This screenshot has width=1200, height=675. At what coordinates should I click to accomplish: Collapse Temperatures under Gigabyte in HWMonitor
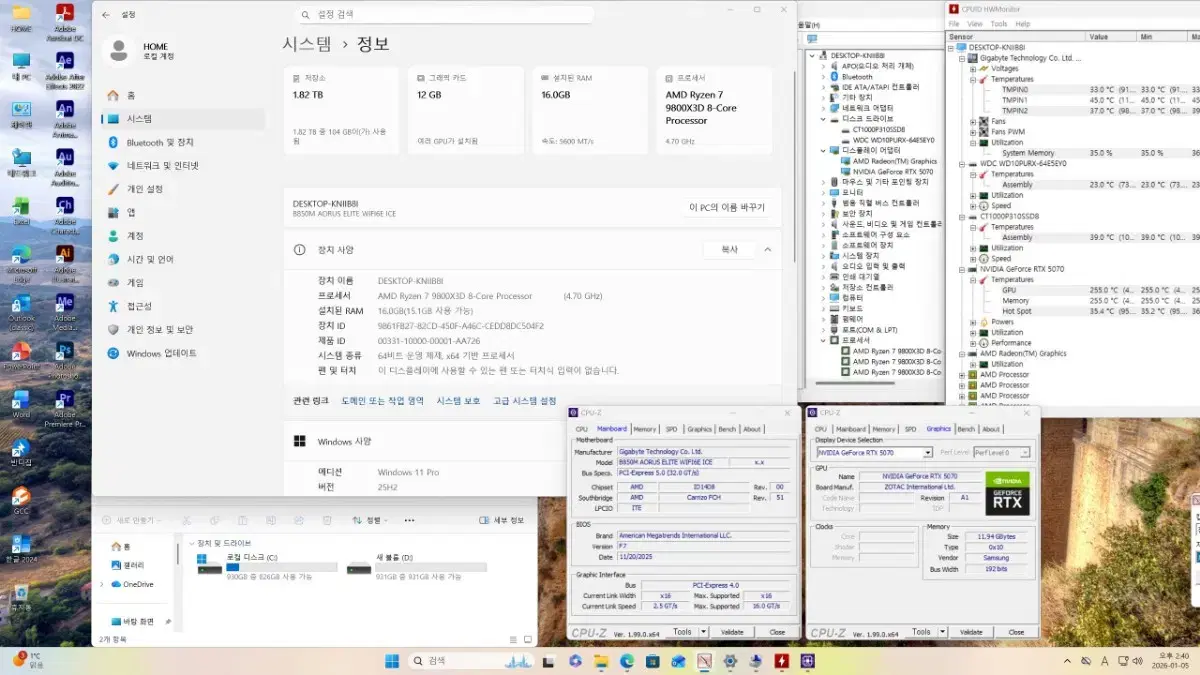(x=973, y=79)
